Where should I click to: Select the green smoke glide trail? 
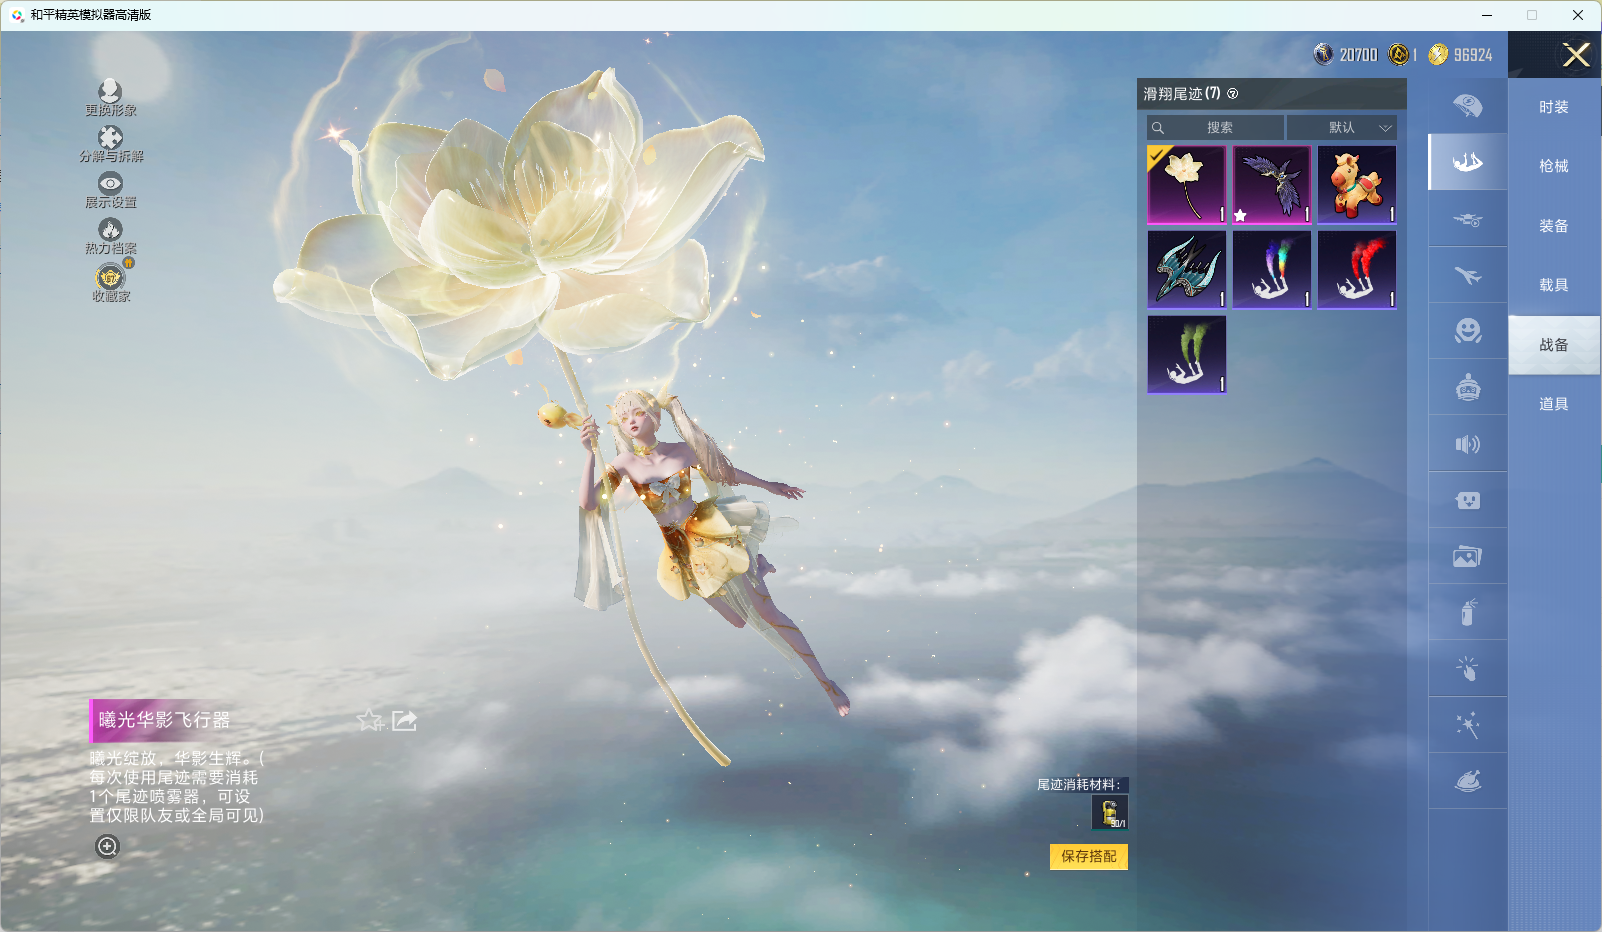[1187, 355]
